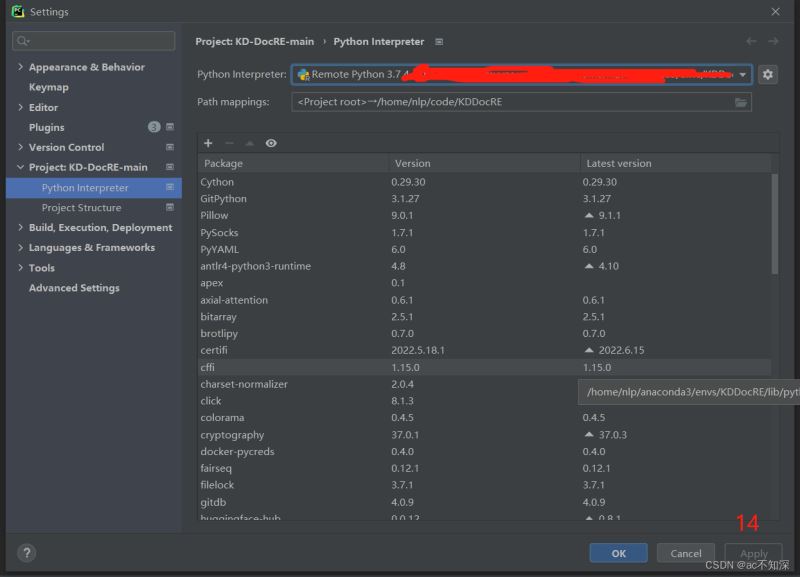Click the Cancel button
Image resolution: width=800 pixels, height=577 pixels.
point(685,553)
